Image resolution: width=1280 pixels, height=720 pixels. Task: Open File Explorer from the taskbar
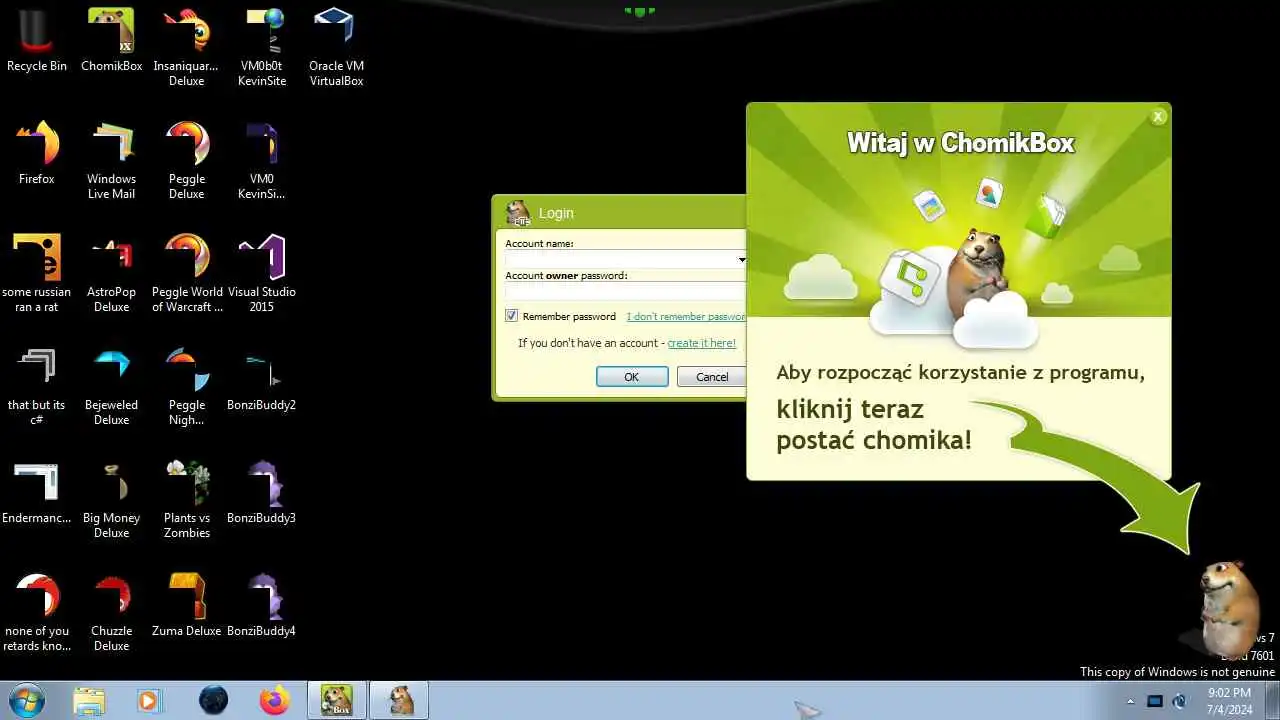(89, 701)
